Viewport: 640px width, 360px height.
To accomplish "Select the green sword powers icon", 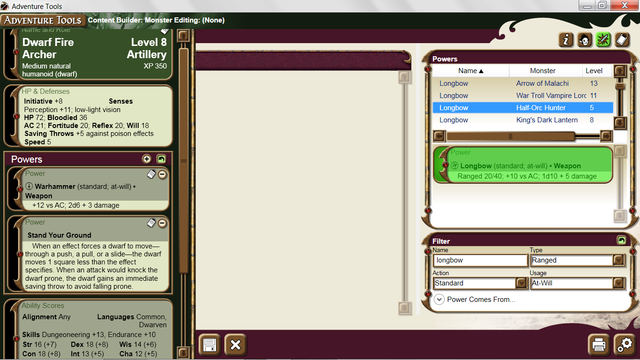I will pyautogui.click(x=603, y=40).
